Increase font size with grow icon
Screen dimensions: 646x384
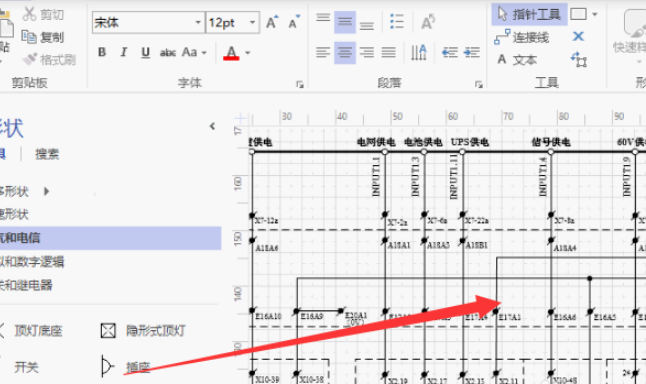click(272, 22)
